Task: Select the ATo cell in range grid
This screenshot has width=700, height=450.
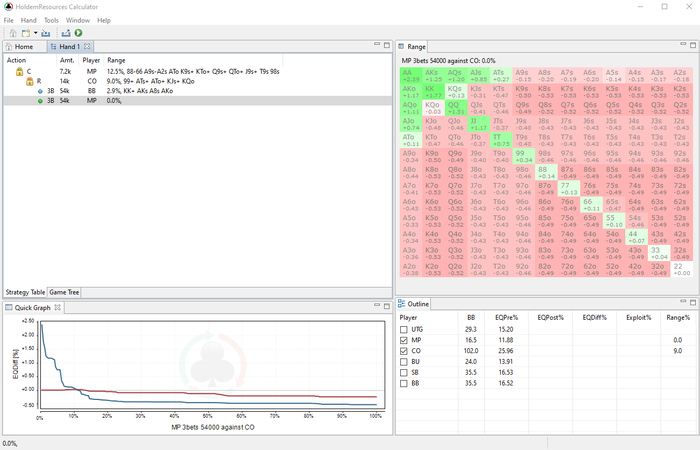Action: pyautogui.click(x=411, y=140)
